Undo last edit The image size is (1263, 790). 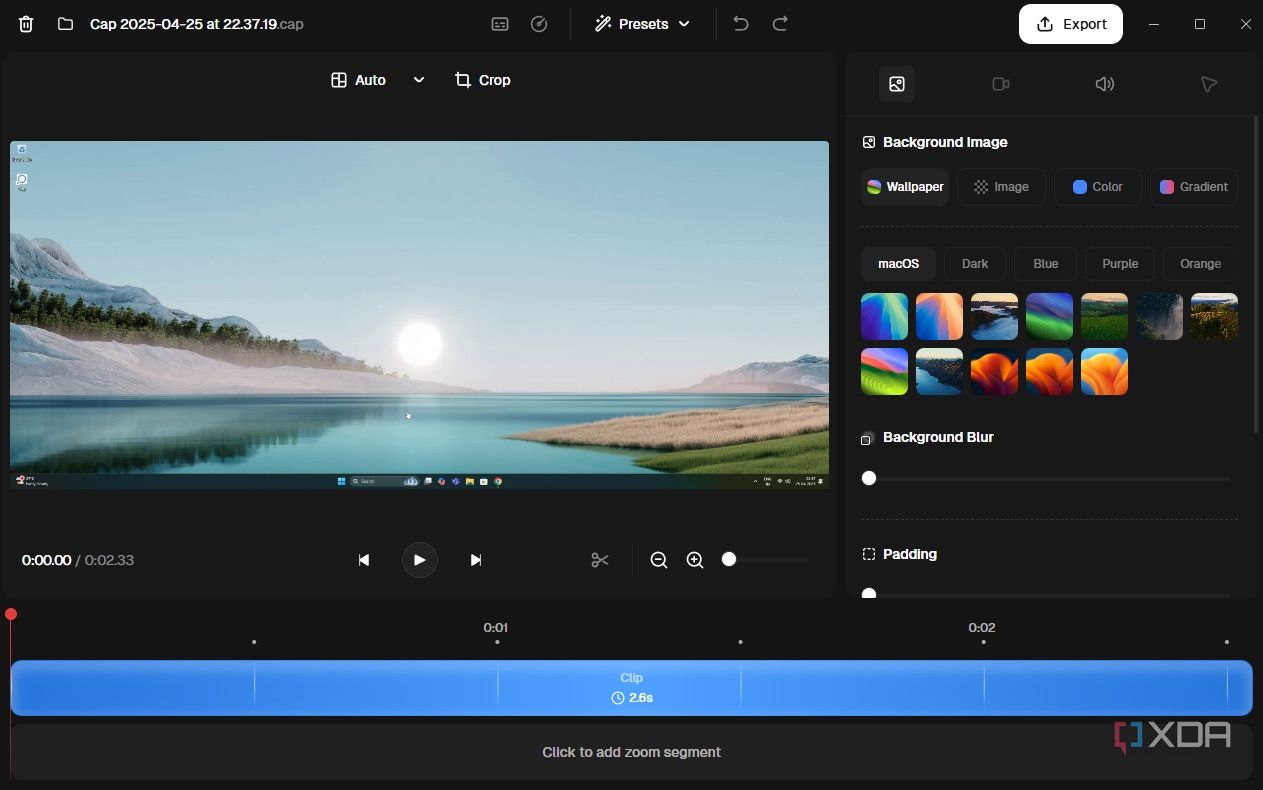741,24
